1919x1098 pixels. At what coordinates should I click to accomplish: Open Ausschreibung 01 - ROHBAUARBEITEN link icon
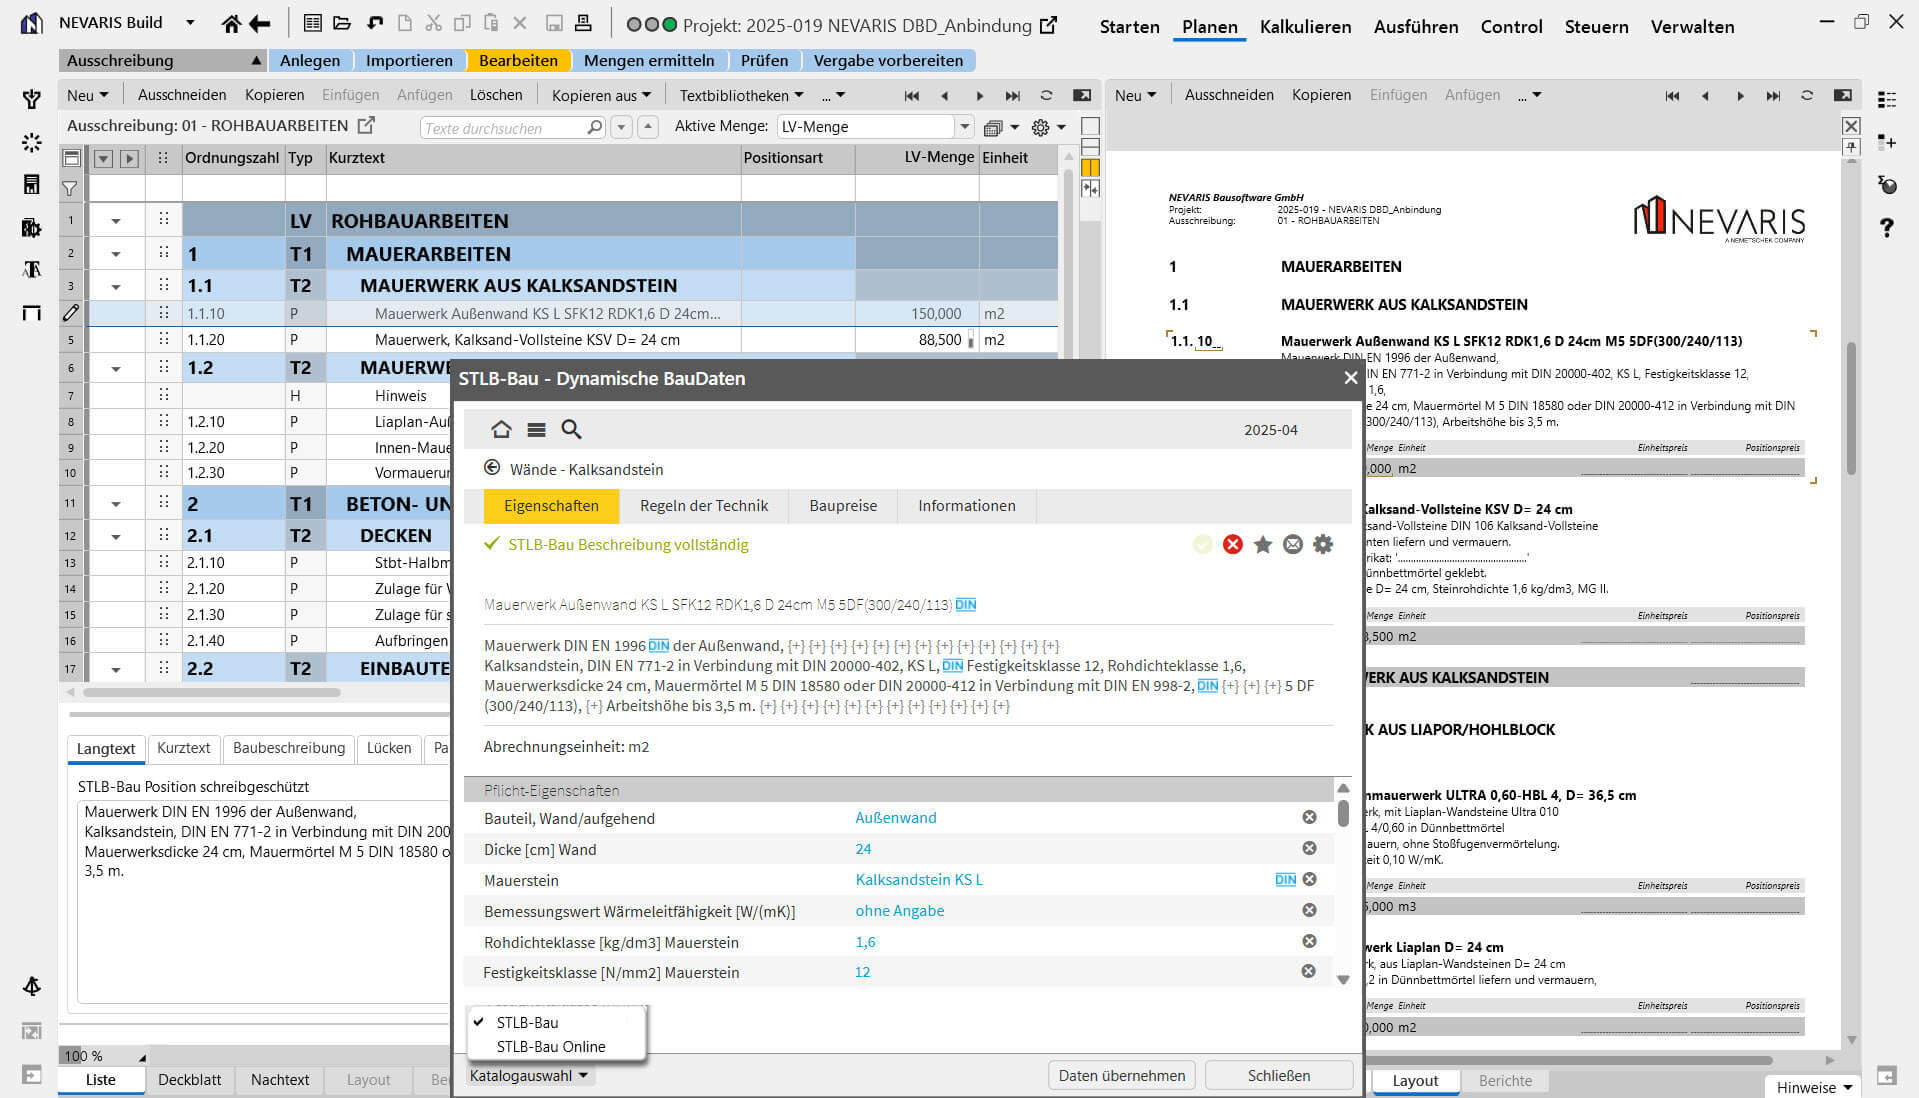click(366, 125)
